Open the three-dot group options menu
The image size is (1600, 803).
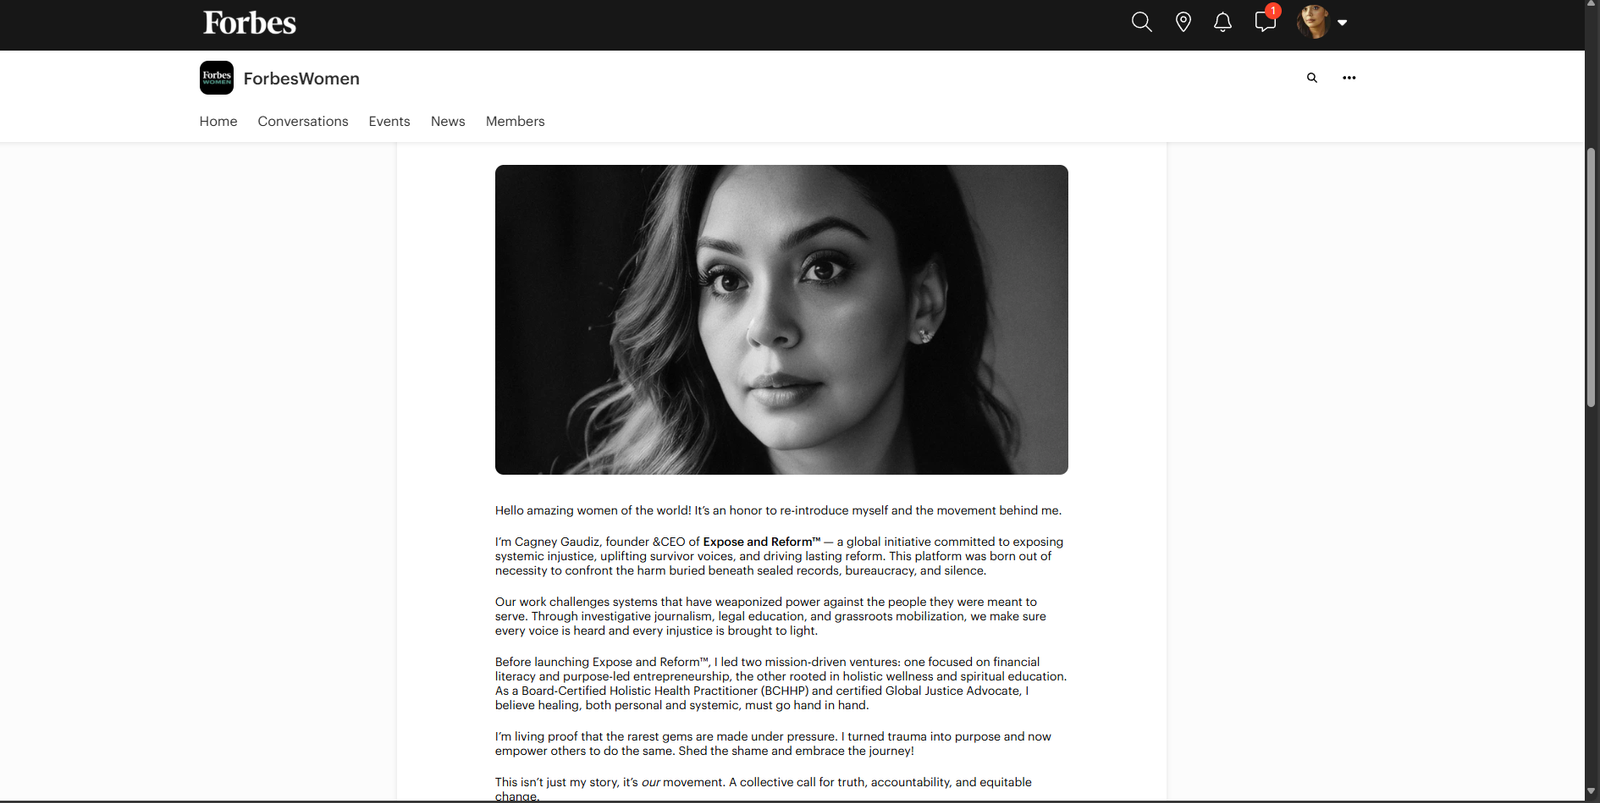pos(1349,78)
